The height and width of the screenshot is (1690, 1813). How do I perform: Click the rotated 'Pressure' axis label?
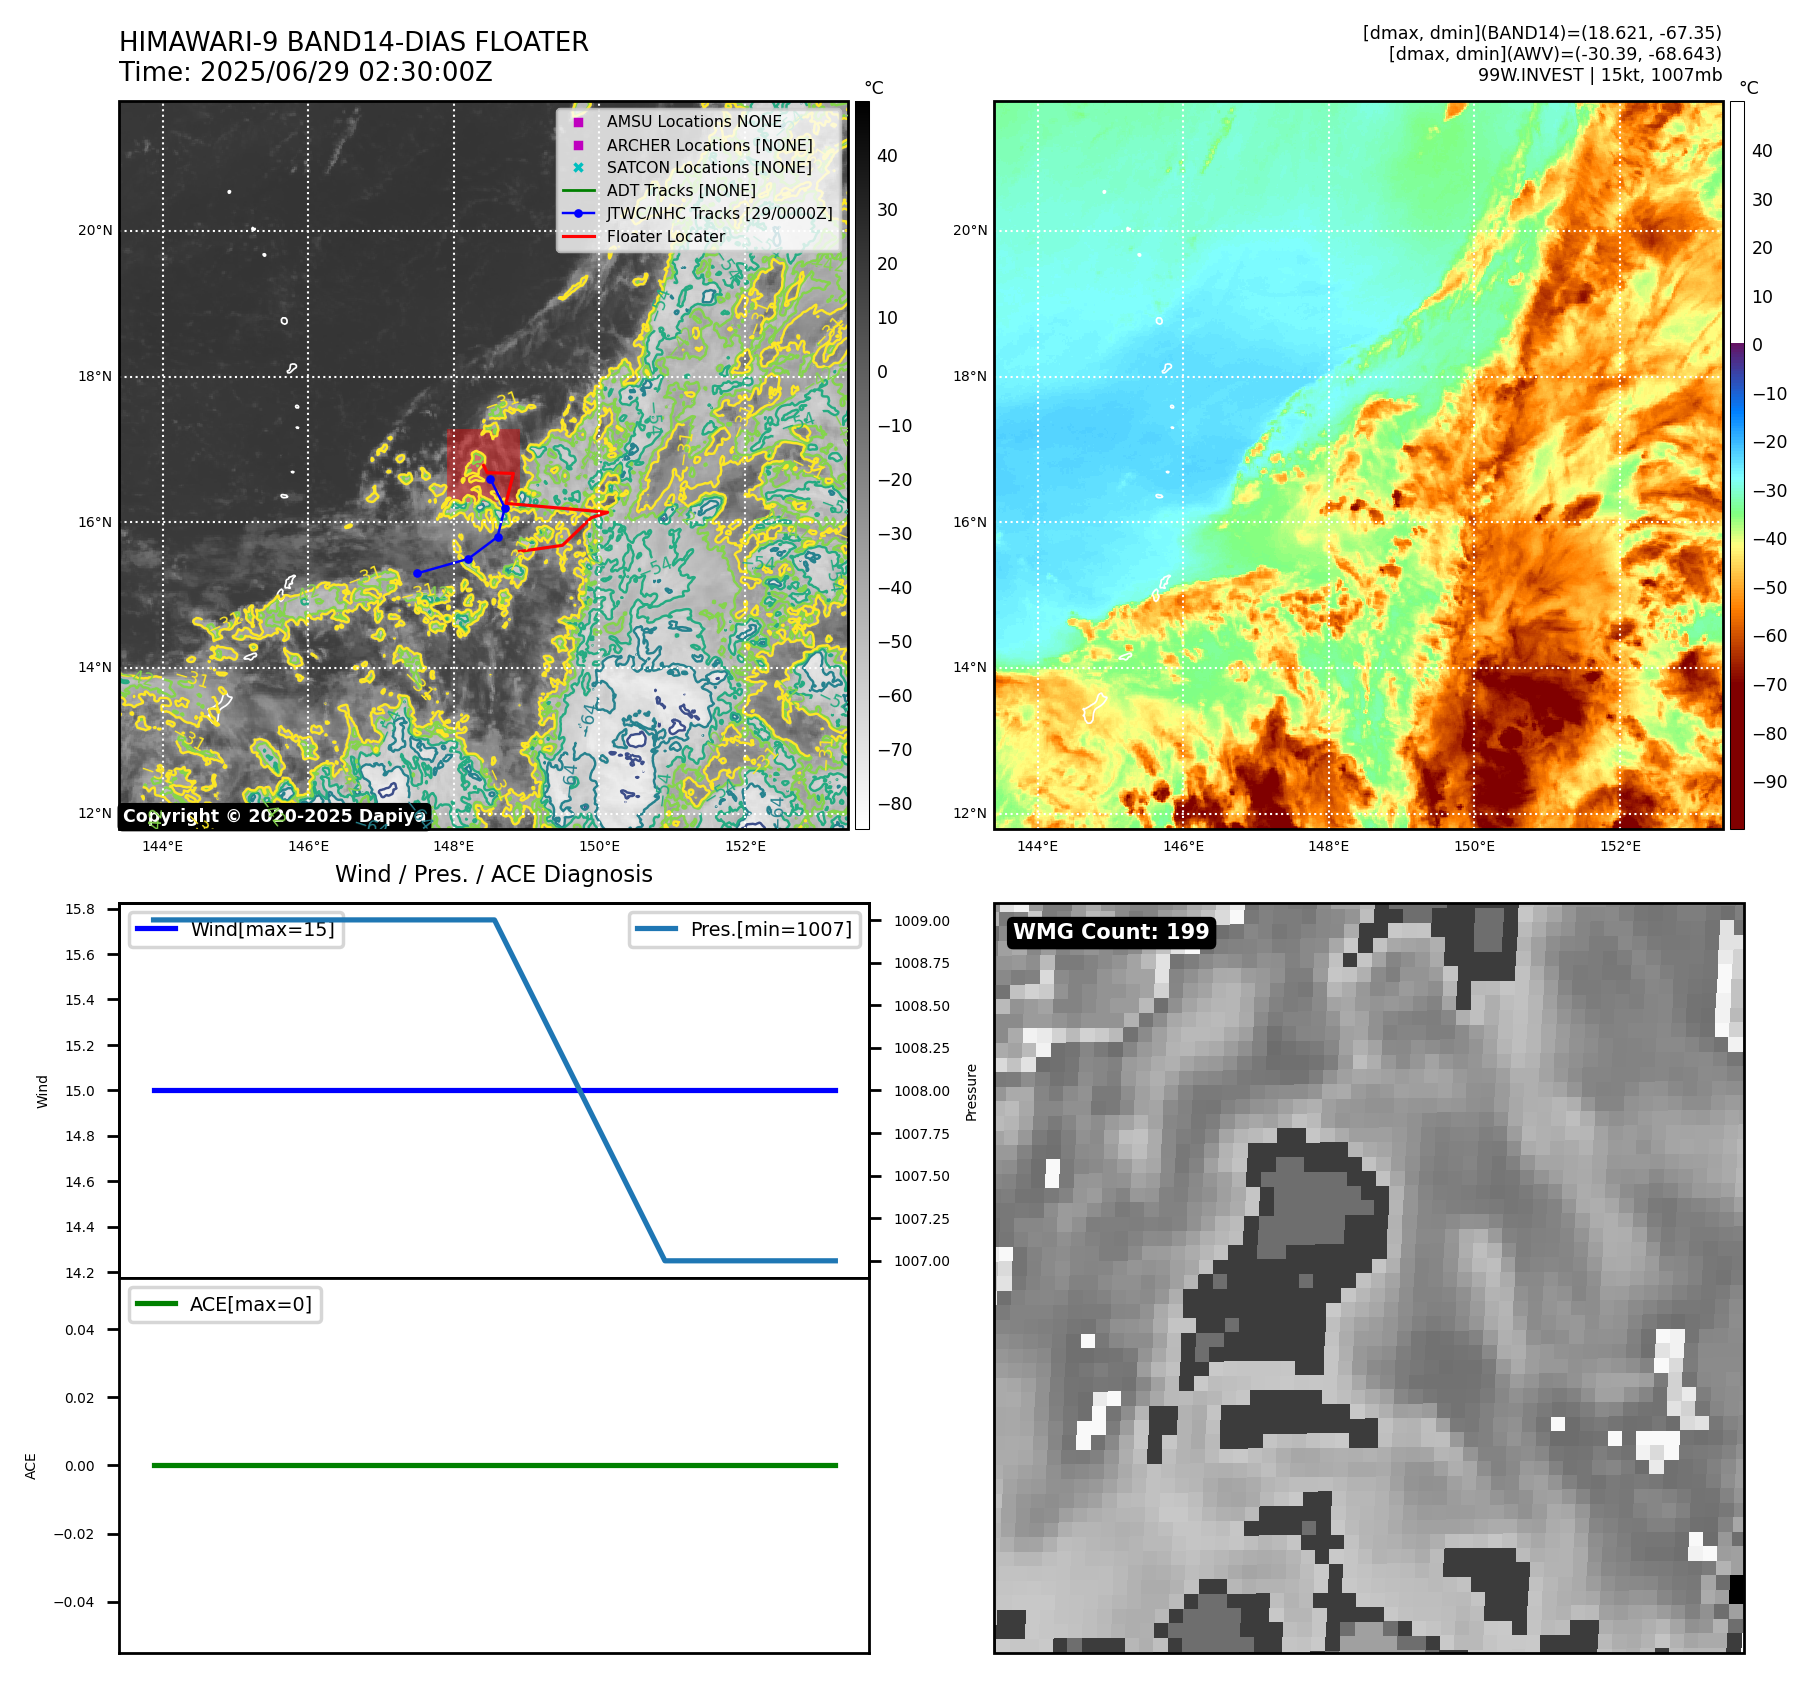(971, 1092)
